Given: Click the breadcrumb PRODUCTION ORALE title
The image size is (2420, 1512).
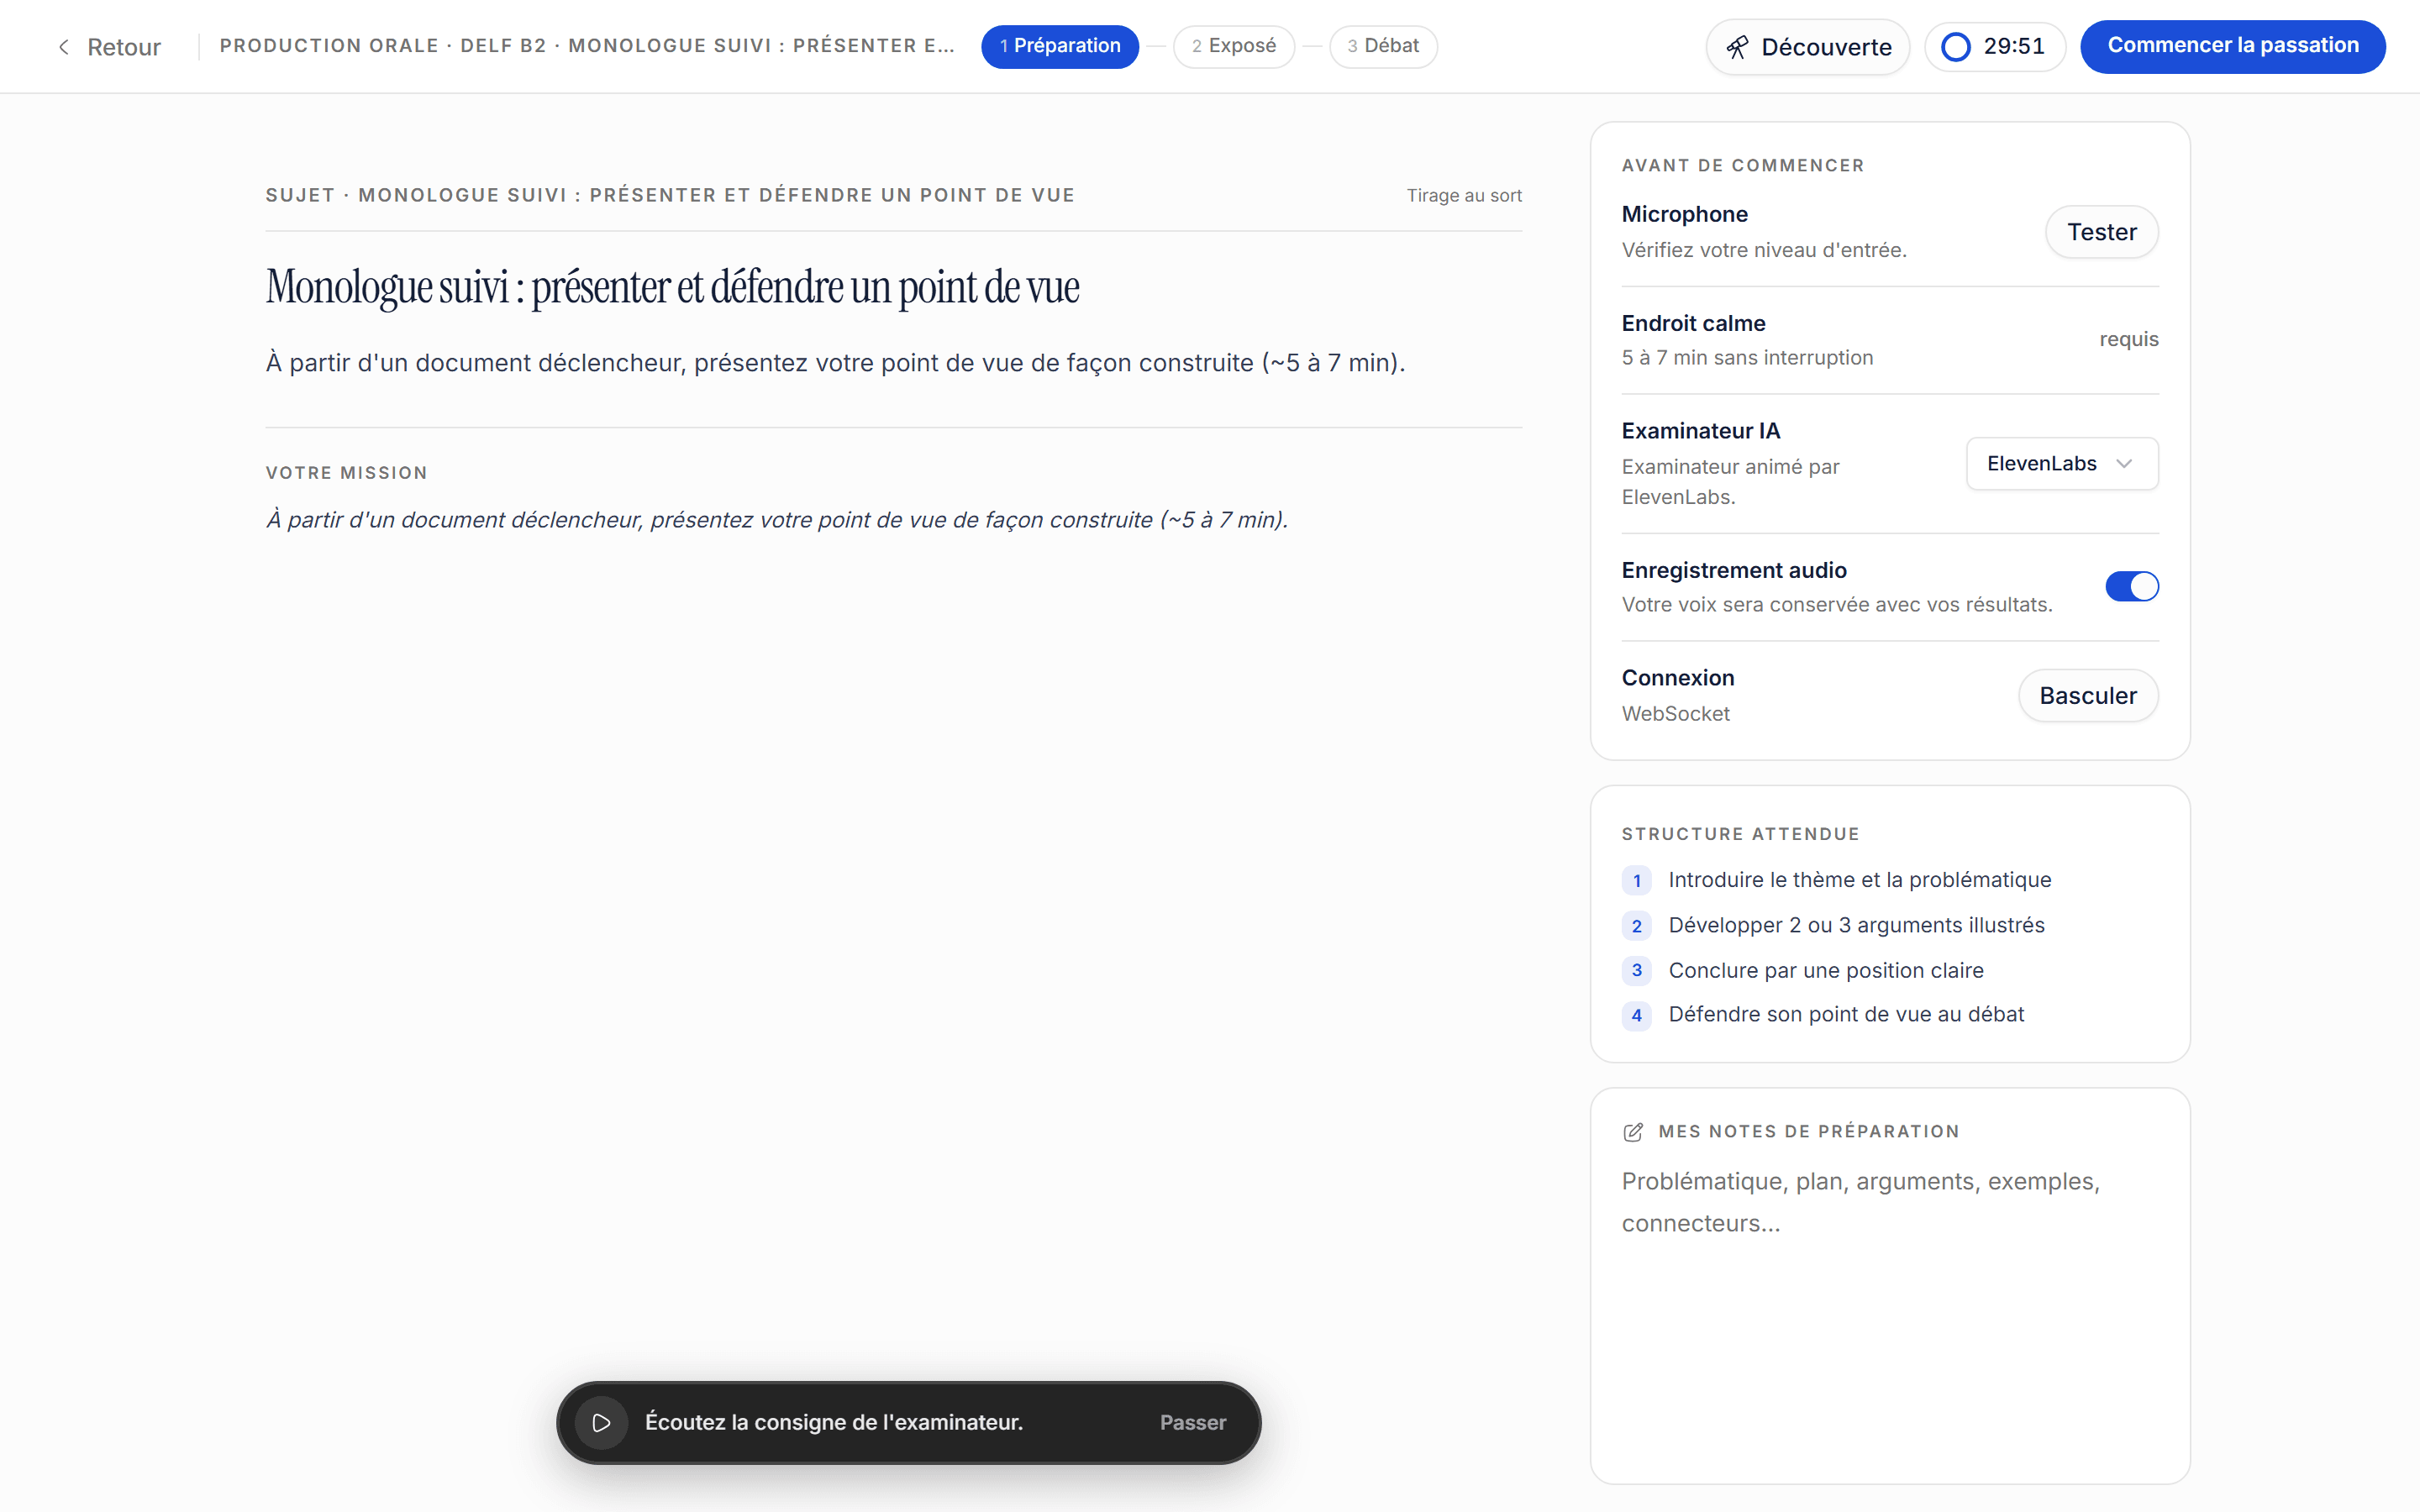Looking at the screenshot, I should [x=587, y=46].
